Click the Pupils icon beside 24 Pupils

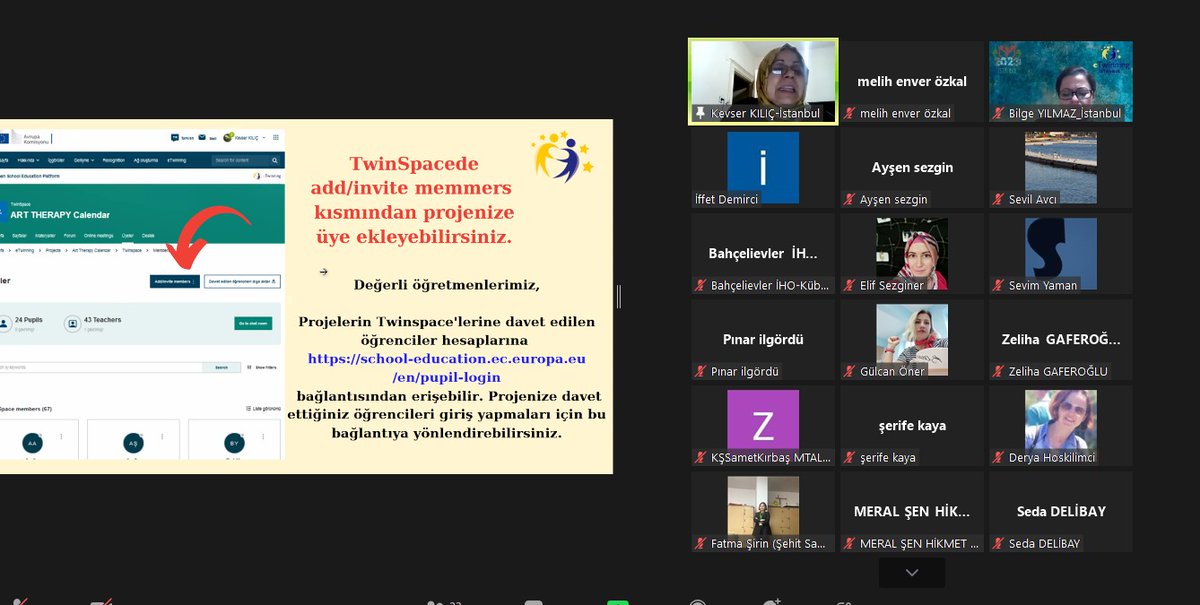coord(4,324)
